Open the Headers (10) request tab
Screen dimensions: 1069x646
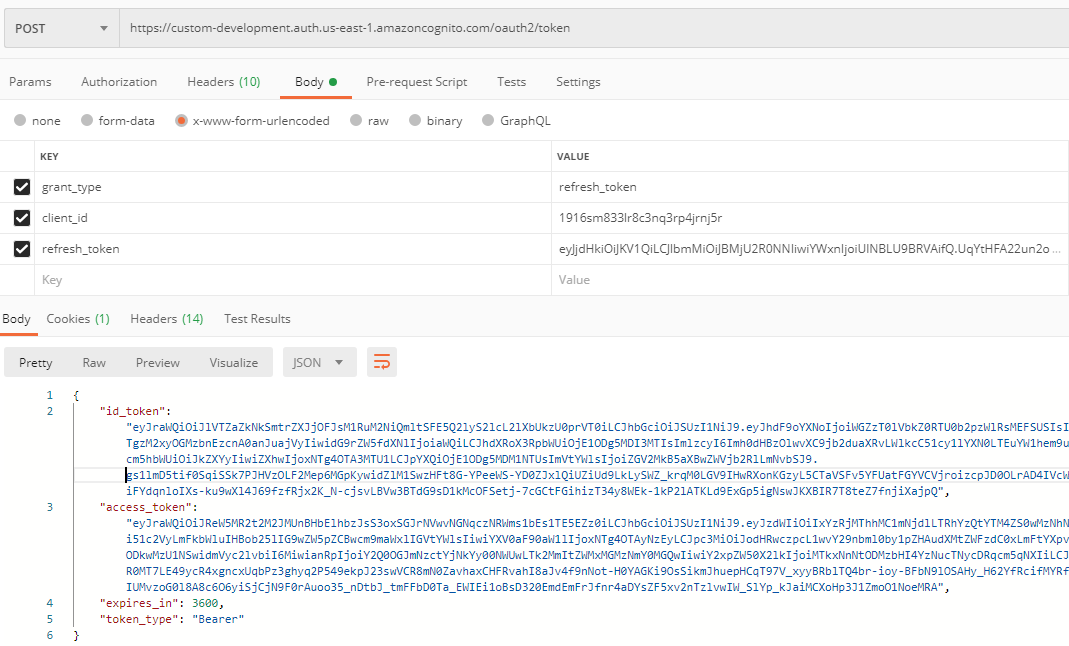coord(223,81)
